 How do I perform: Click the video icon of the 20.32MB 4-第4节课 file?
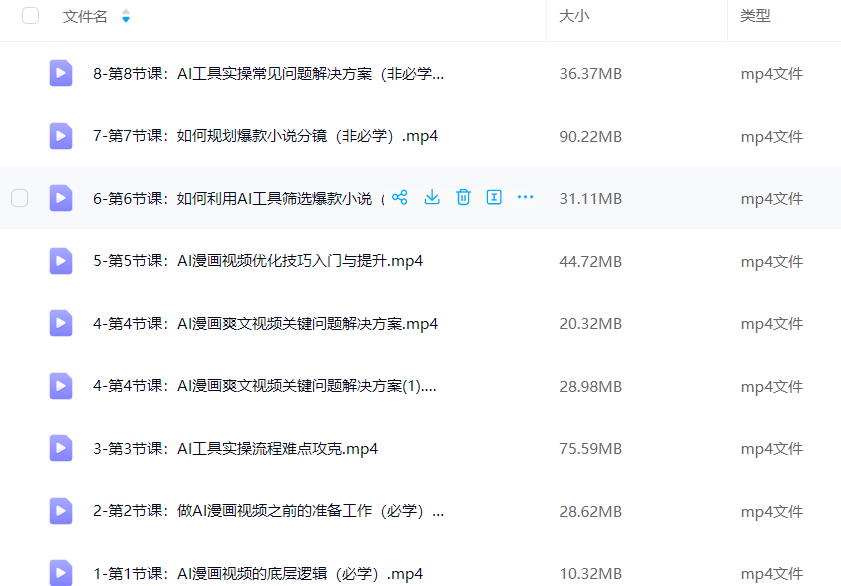pos(61,323)
